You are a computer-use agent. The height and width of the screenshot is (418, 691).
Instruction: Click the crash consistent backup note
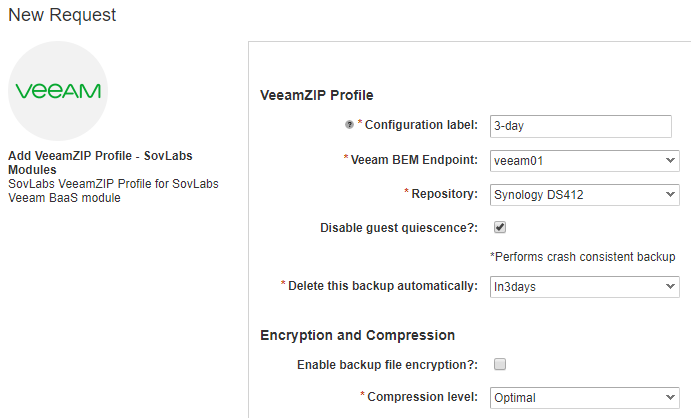(582, 257)
